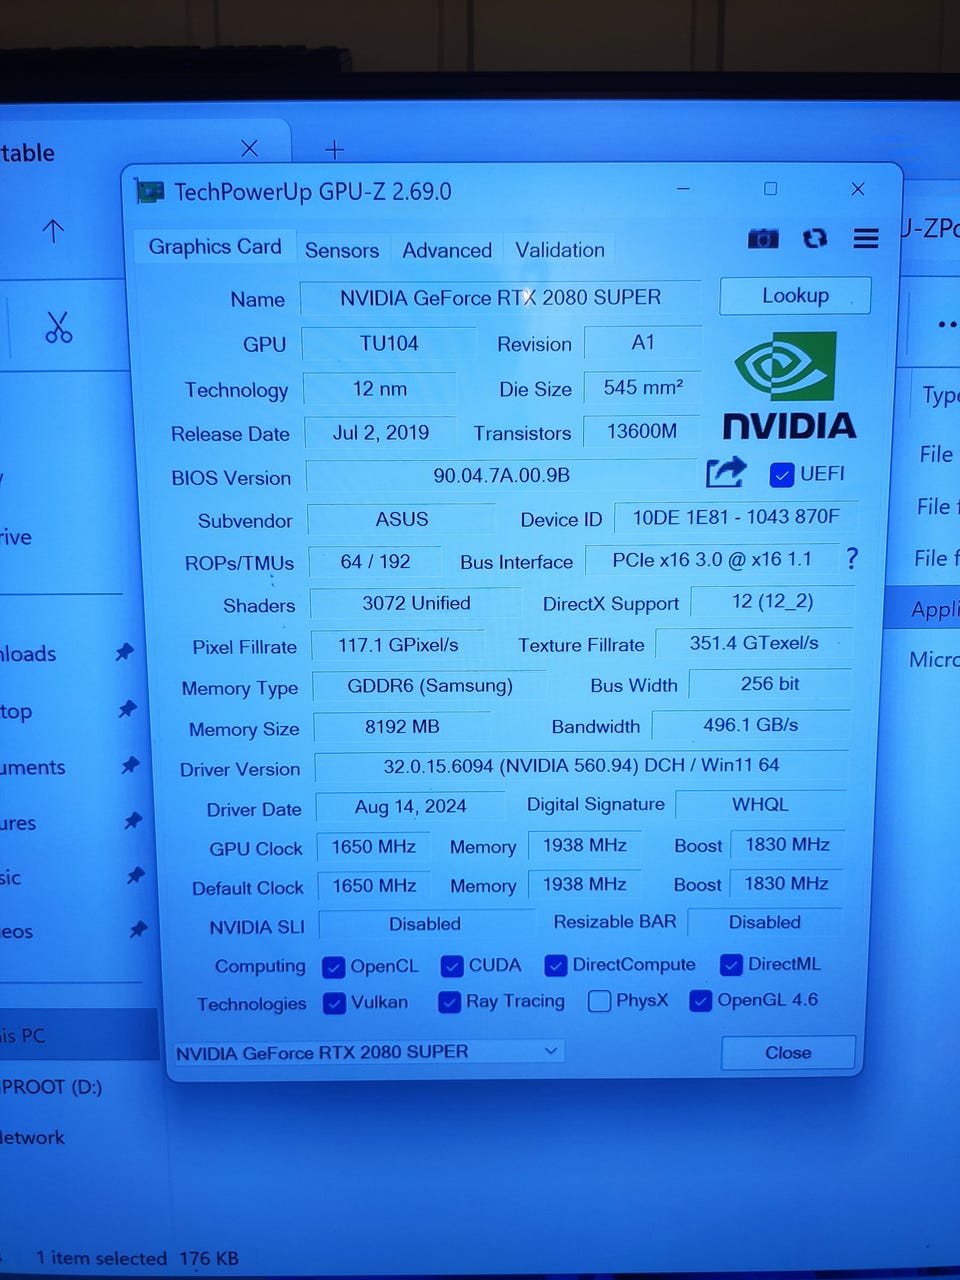Click the BIOS export share icon
960x1280 pixels.
click(x=726, y=472)
